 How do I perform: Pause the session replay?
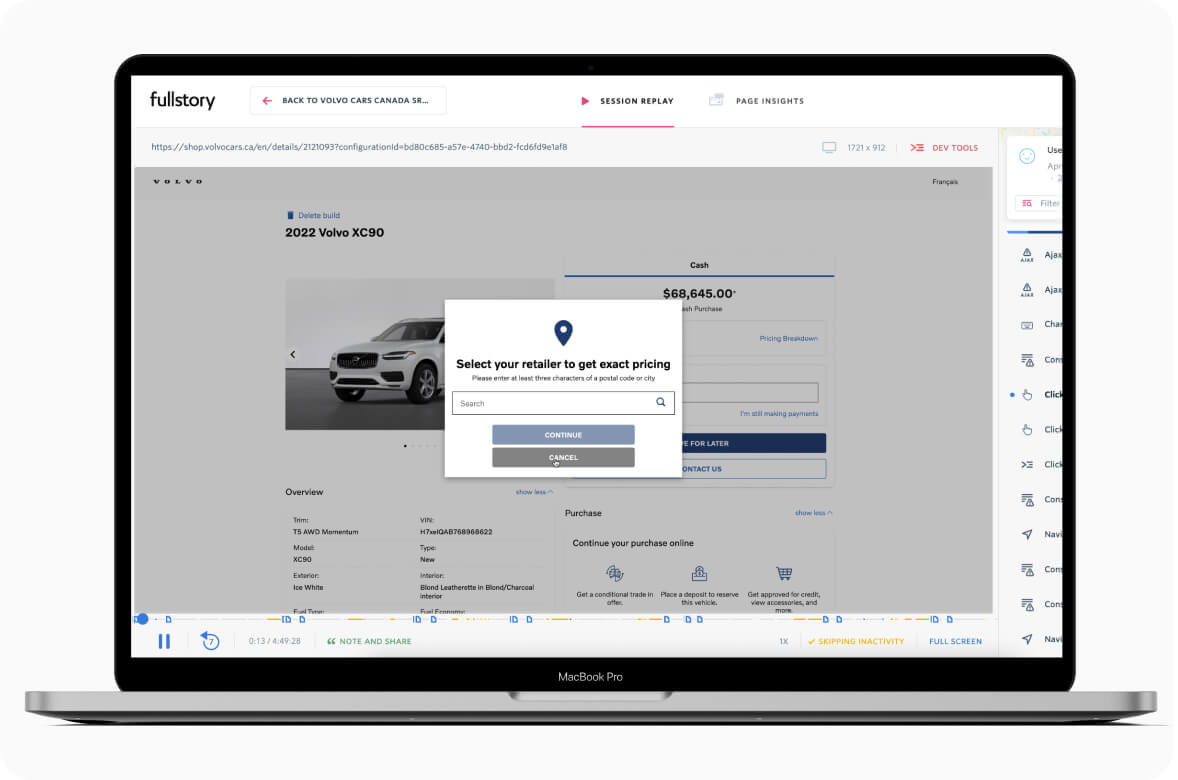tap(165, 642)
